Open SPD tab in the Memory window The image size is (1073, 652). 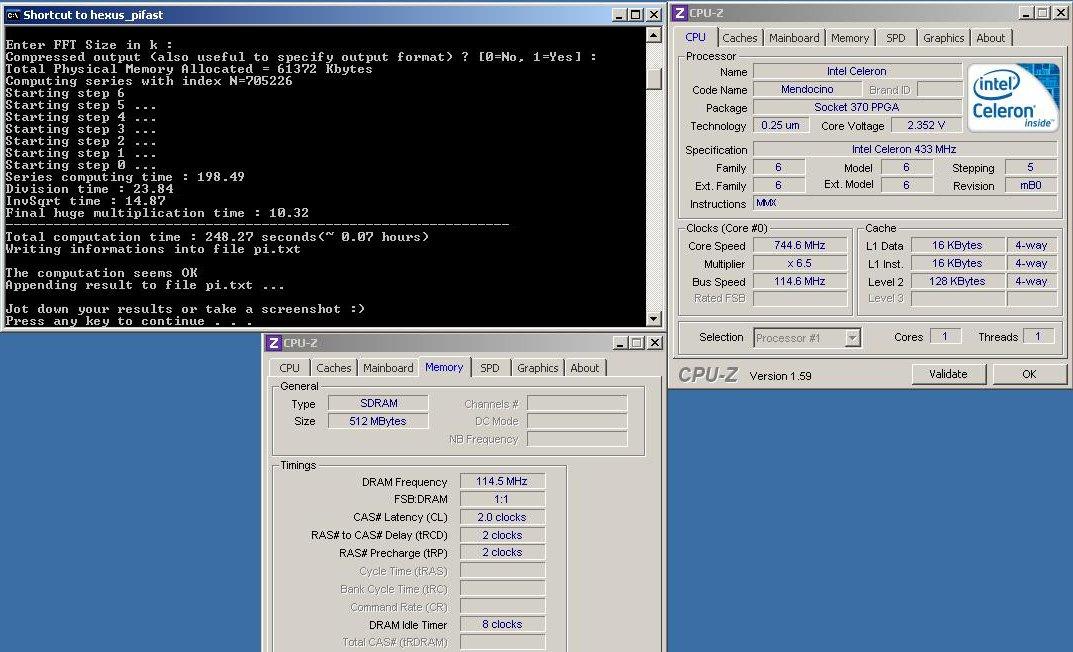pyautogui.click(x=490, y=368)
